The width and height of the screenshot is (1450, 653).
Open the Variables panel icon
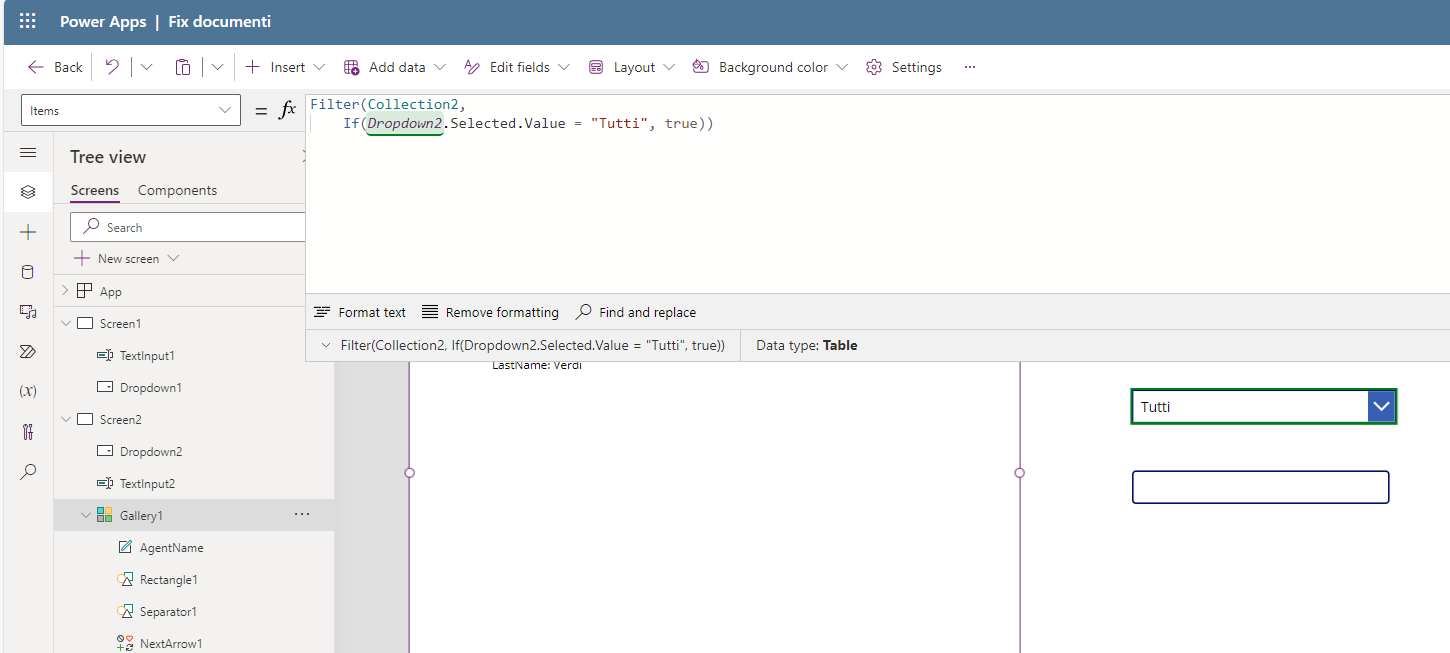pyautogui.click(x=28, y=391)
